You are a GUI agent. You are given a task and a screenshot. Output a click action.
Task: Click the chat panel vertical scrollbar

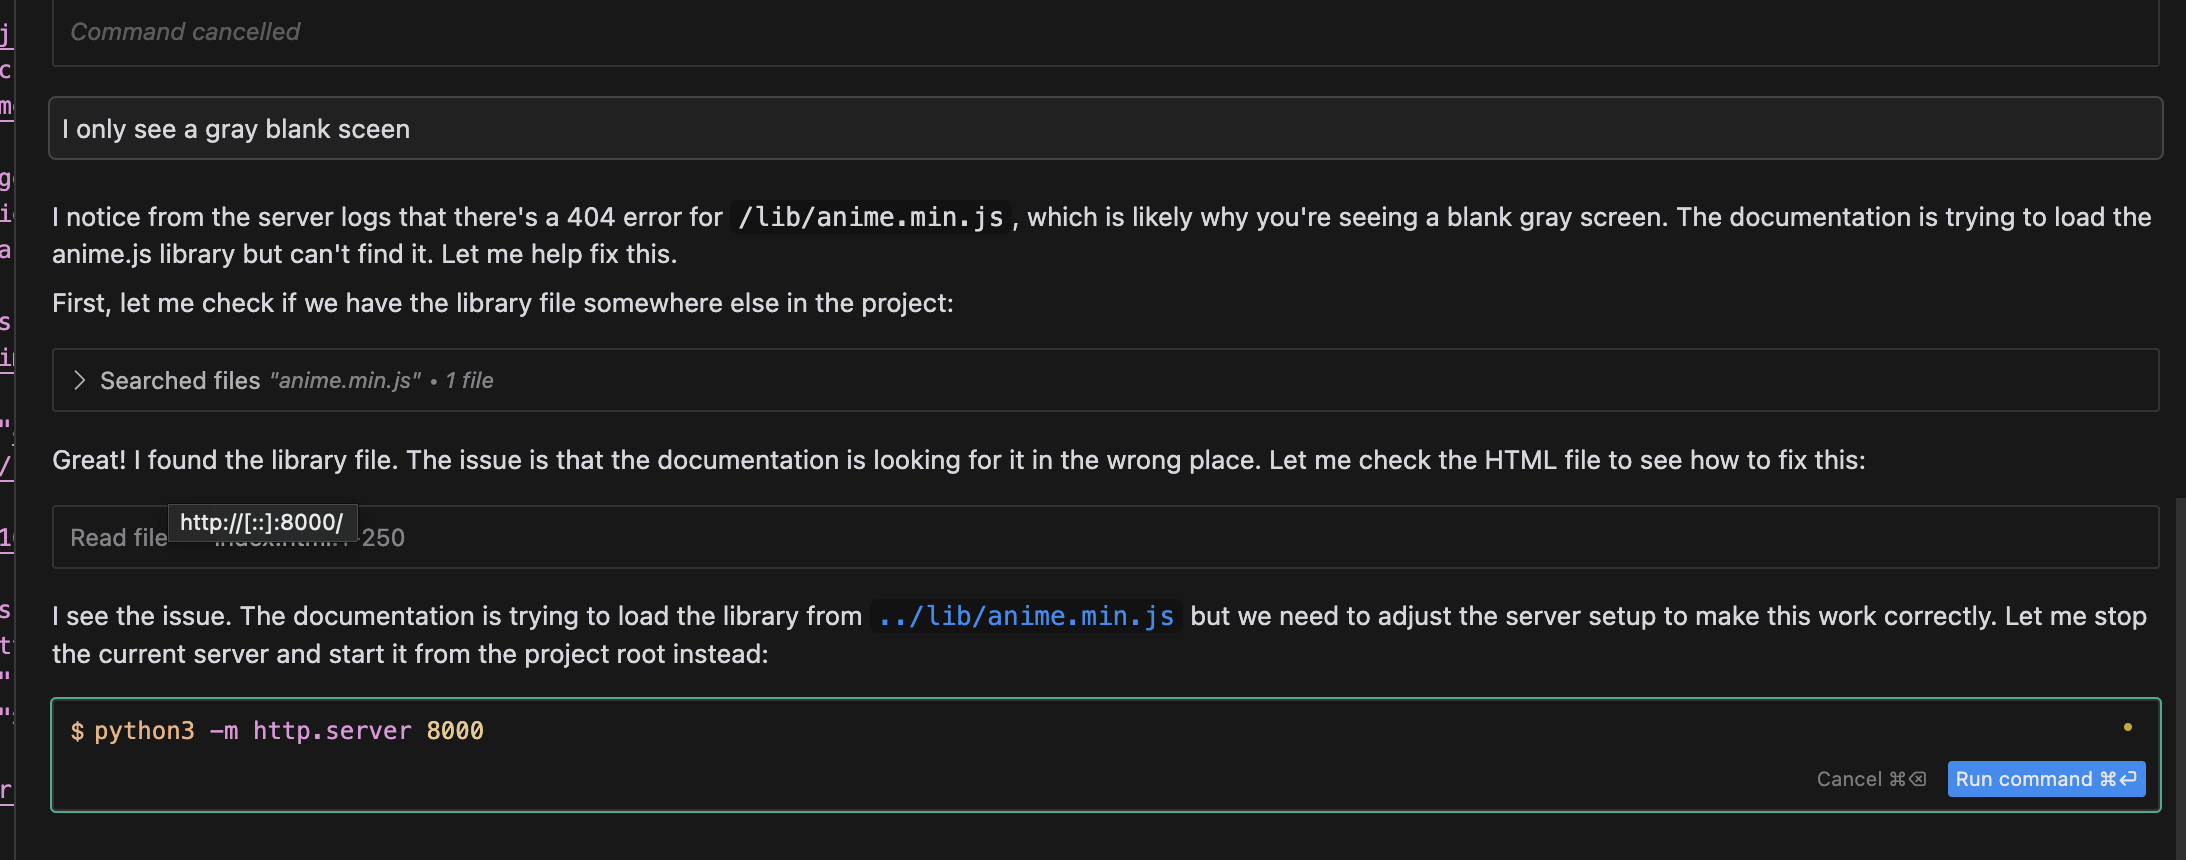[2180, 678]
